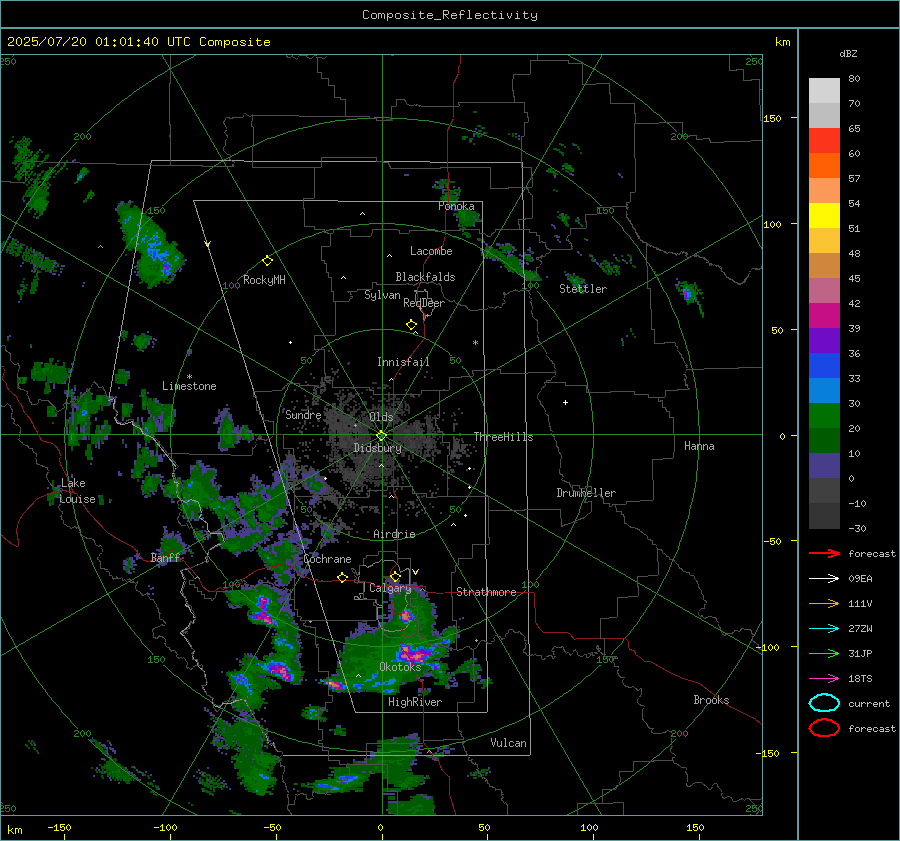900x841 pixels.
Task: Click the bright yellow swatch between 54 and 51
Action: point(824,216)
